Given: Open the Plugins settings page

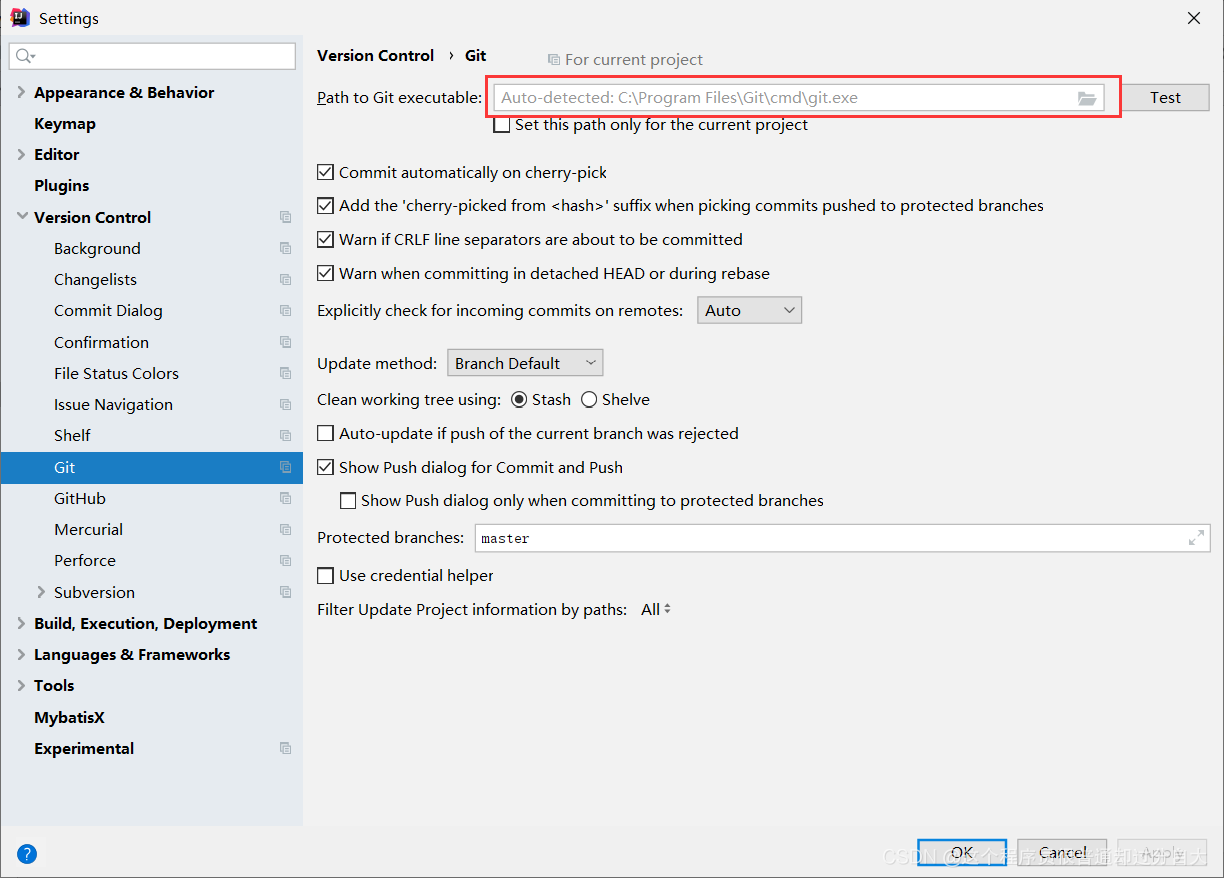Looking at the screenshot, I should 62,185.
